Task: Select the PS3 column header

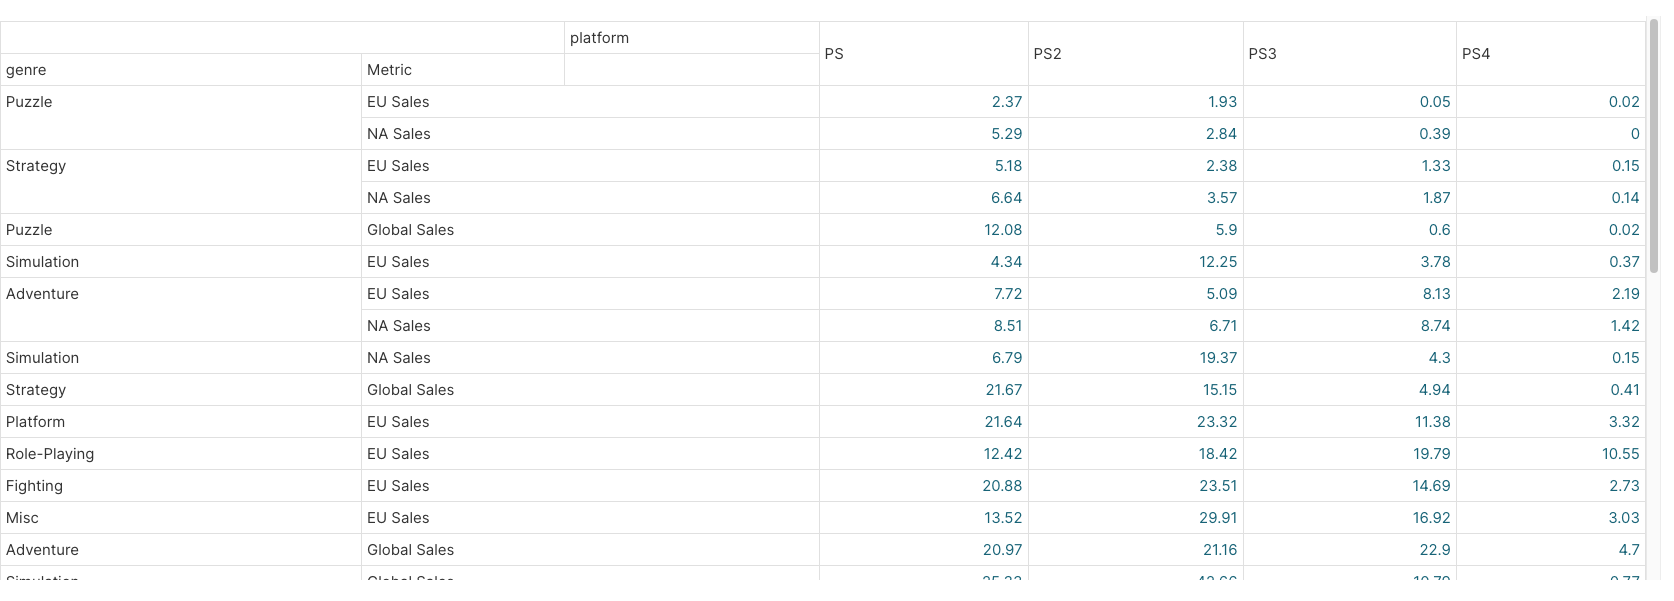Action: 1262,54
